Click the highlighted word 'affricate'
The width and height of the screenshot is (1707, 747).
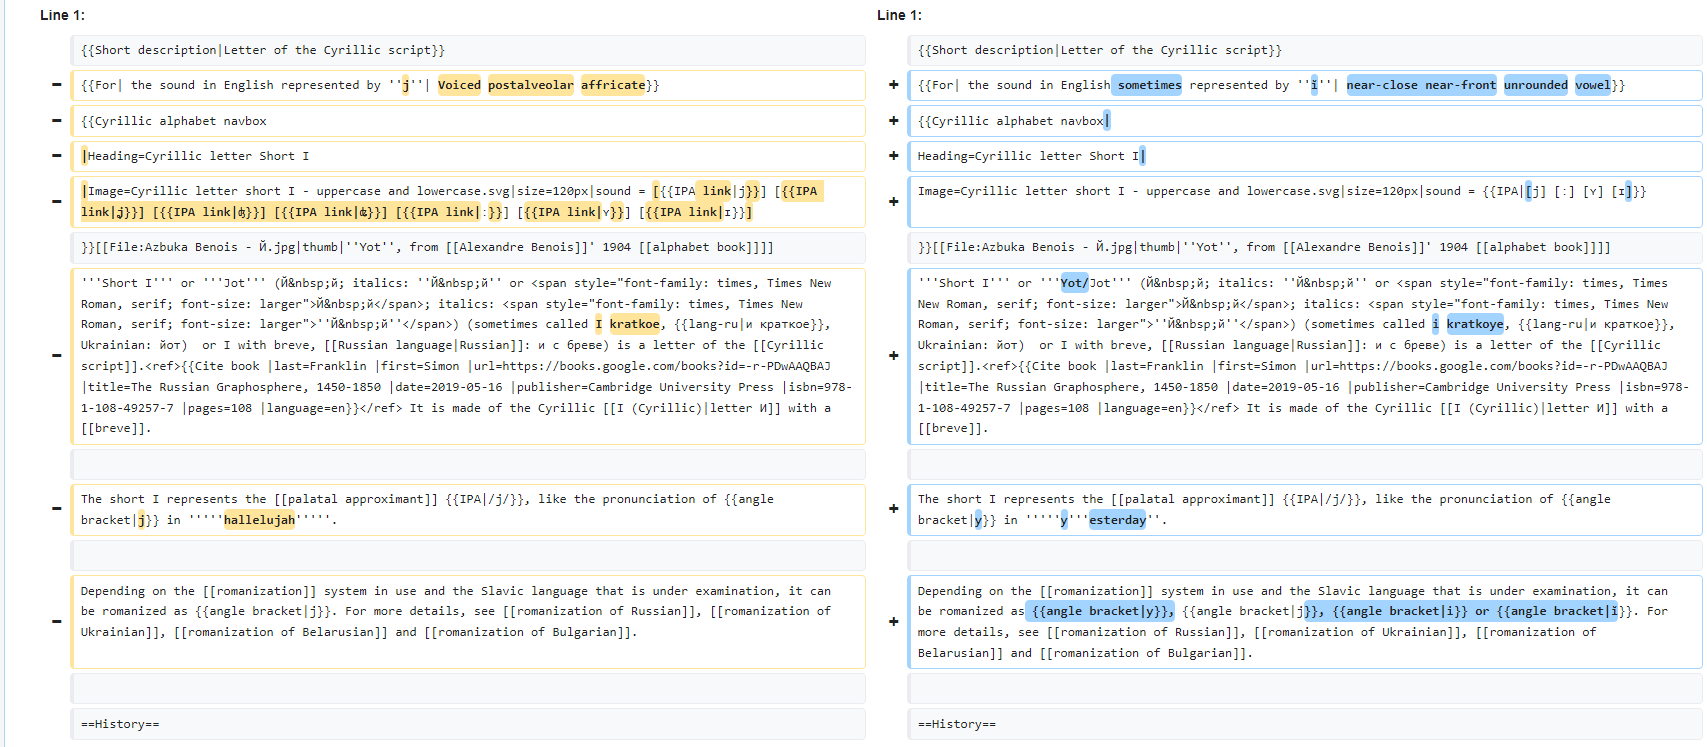(x=613, y=85)
